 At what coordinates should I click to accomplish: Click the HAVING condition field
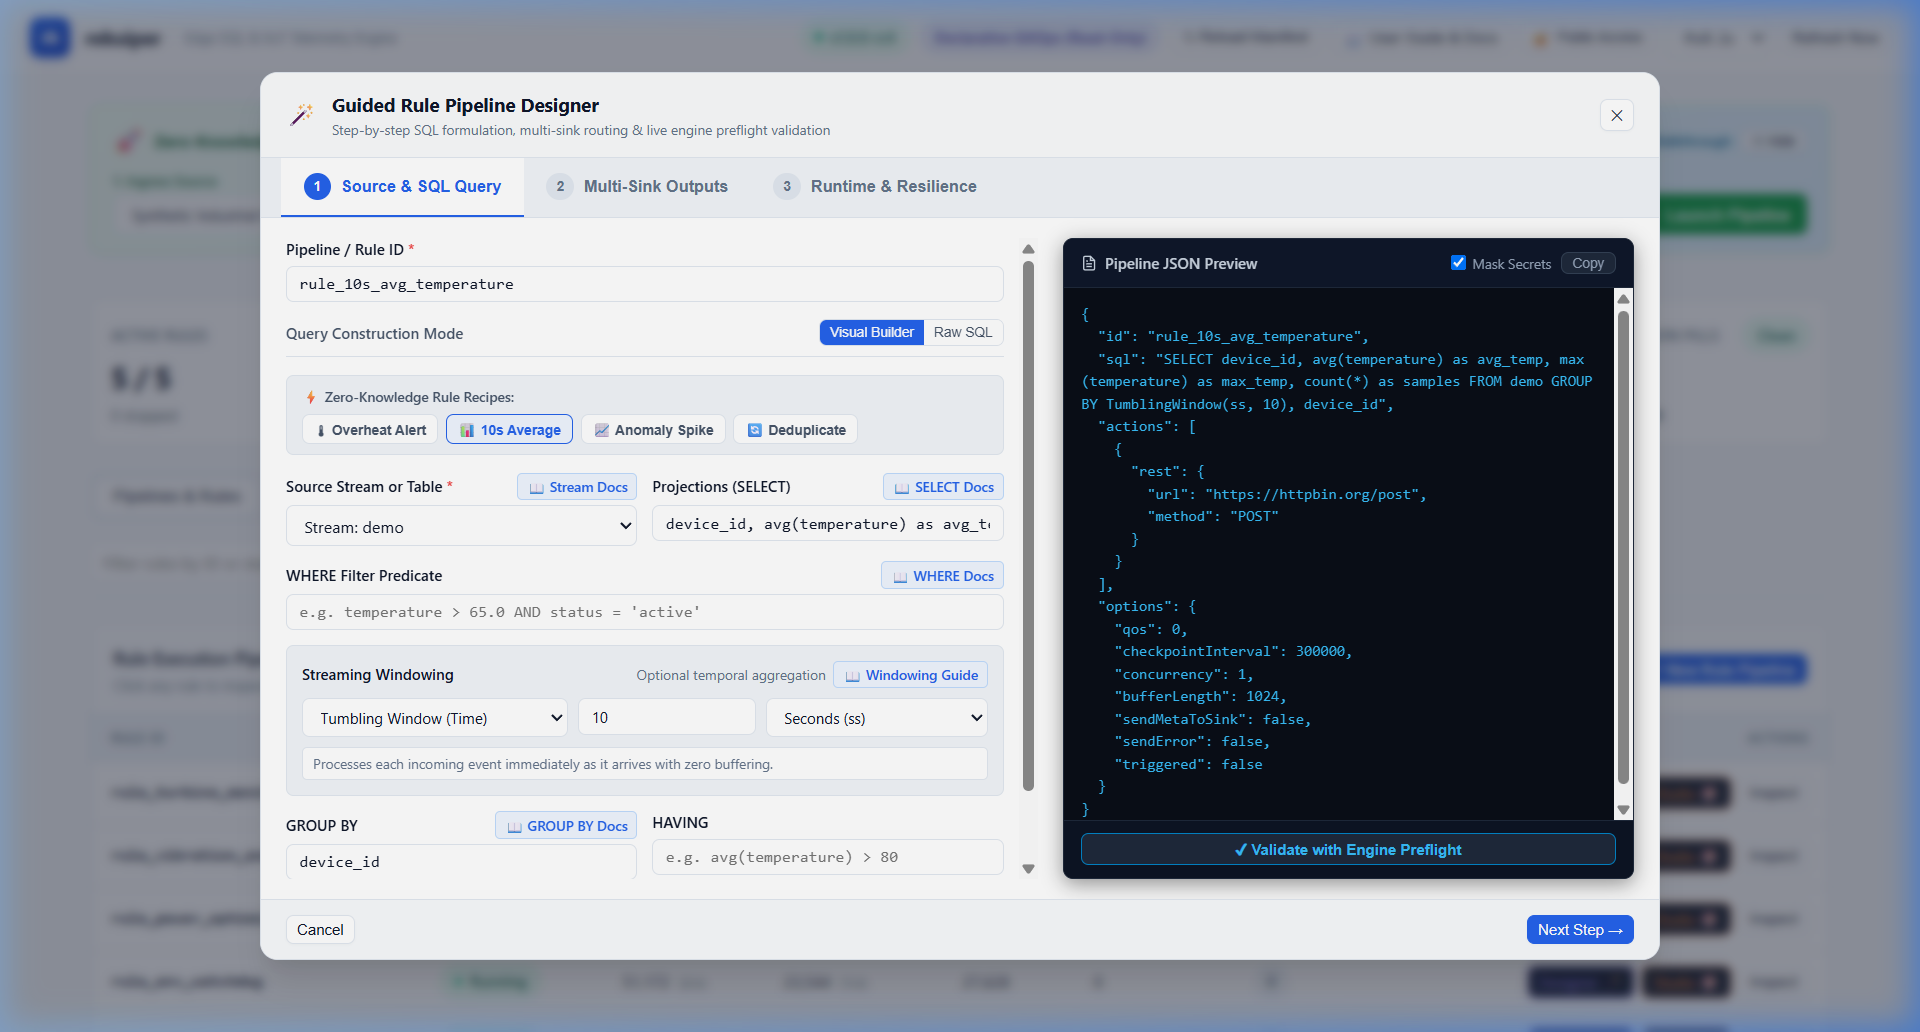(x=827, y=857)
